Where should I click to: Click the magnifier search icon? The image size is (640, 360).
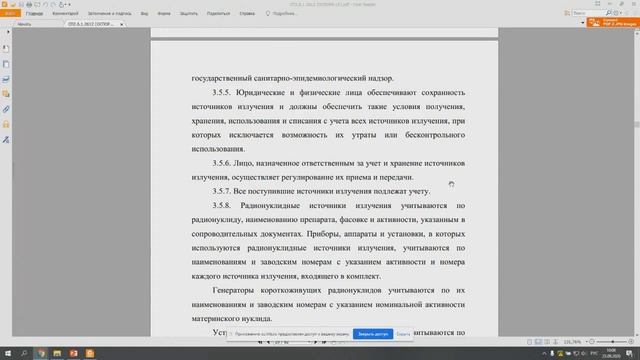coord(608,13)
